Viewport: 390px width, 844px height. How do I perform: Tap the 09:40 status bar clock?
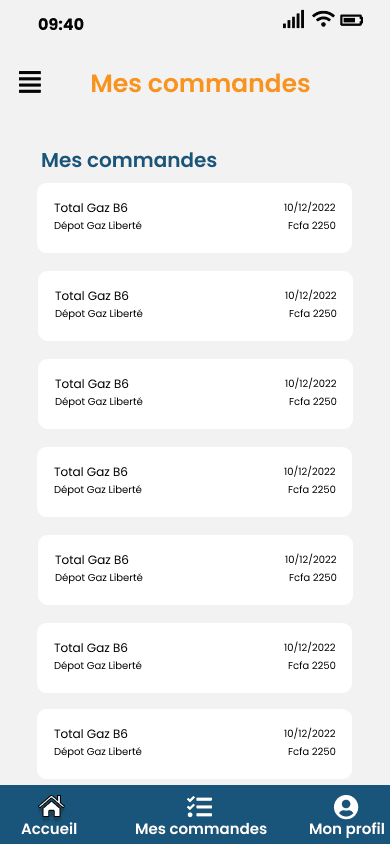pos(61,24)
